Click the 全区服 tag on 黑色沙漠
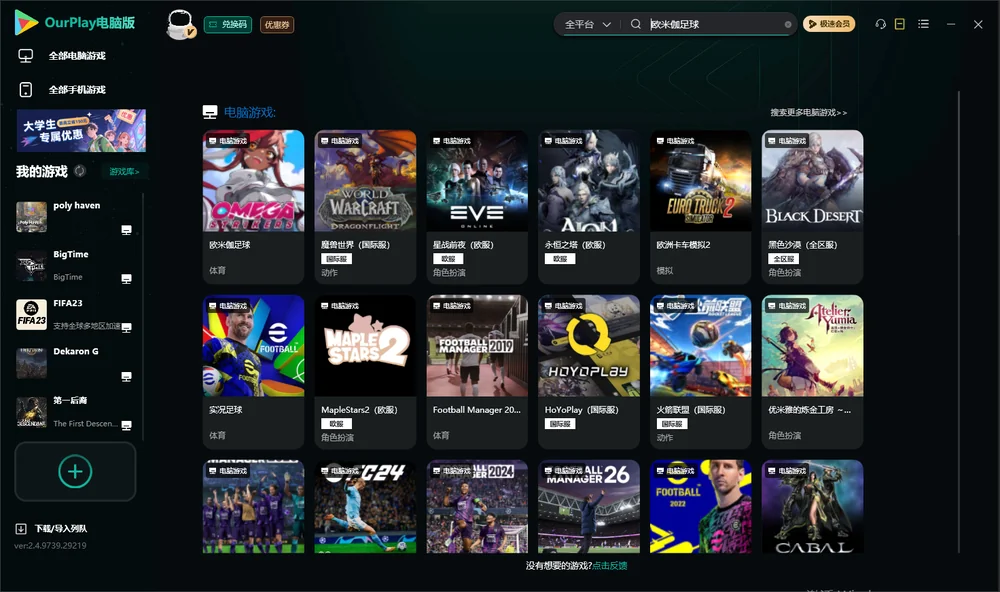This screenshot has width=1000, height=592. coord(783,258)
